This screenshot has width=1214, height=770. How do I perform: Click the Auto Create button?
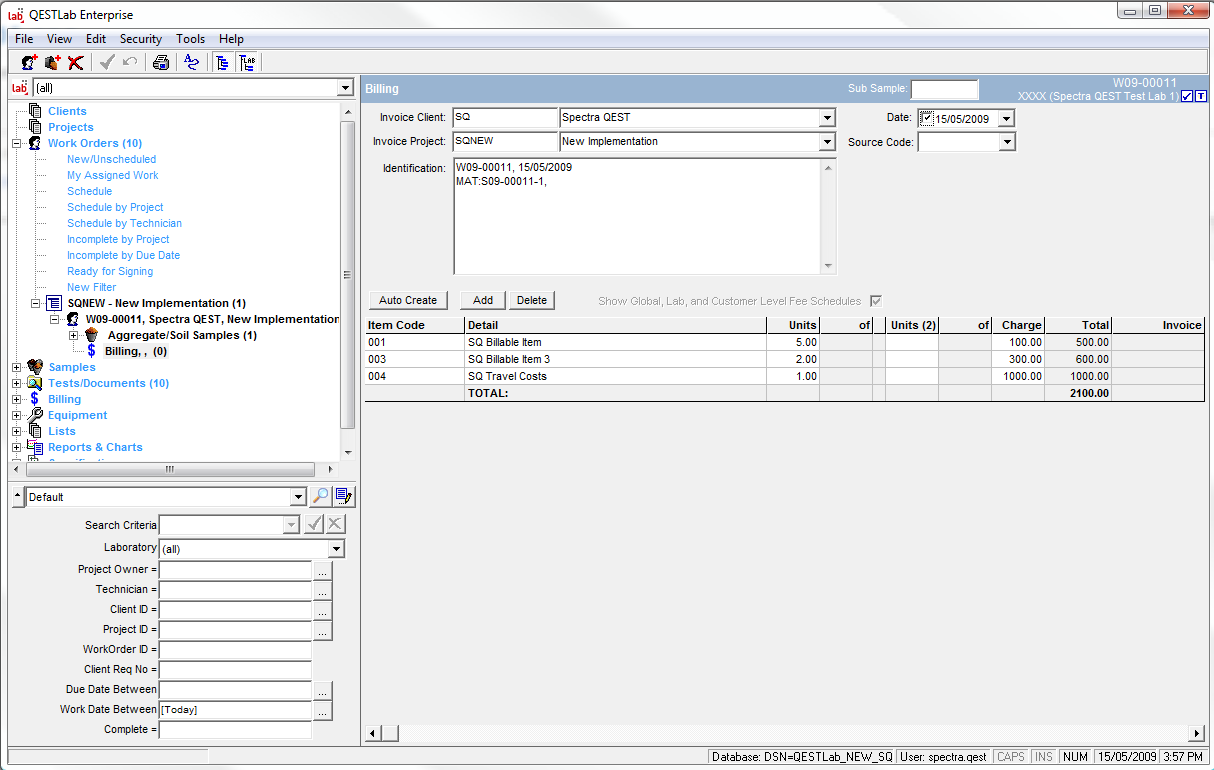[x=408, y=300]
